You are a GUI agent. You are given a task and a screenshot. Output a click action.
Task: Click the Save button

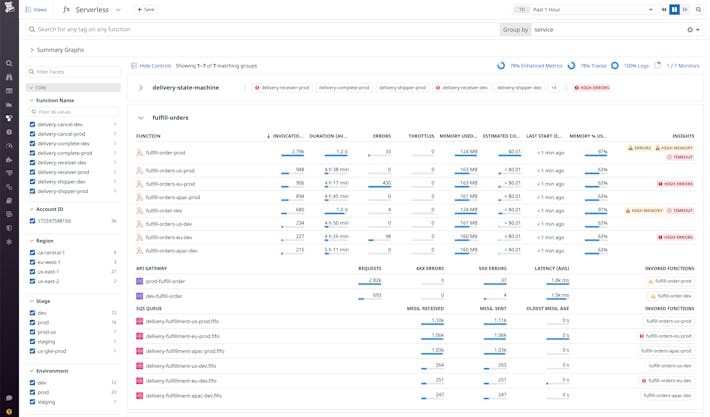[x=145, y=10]
